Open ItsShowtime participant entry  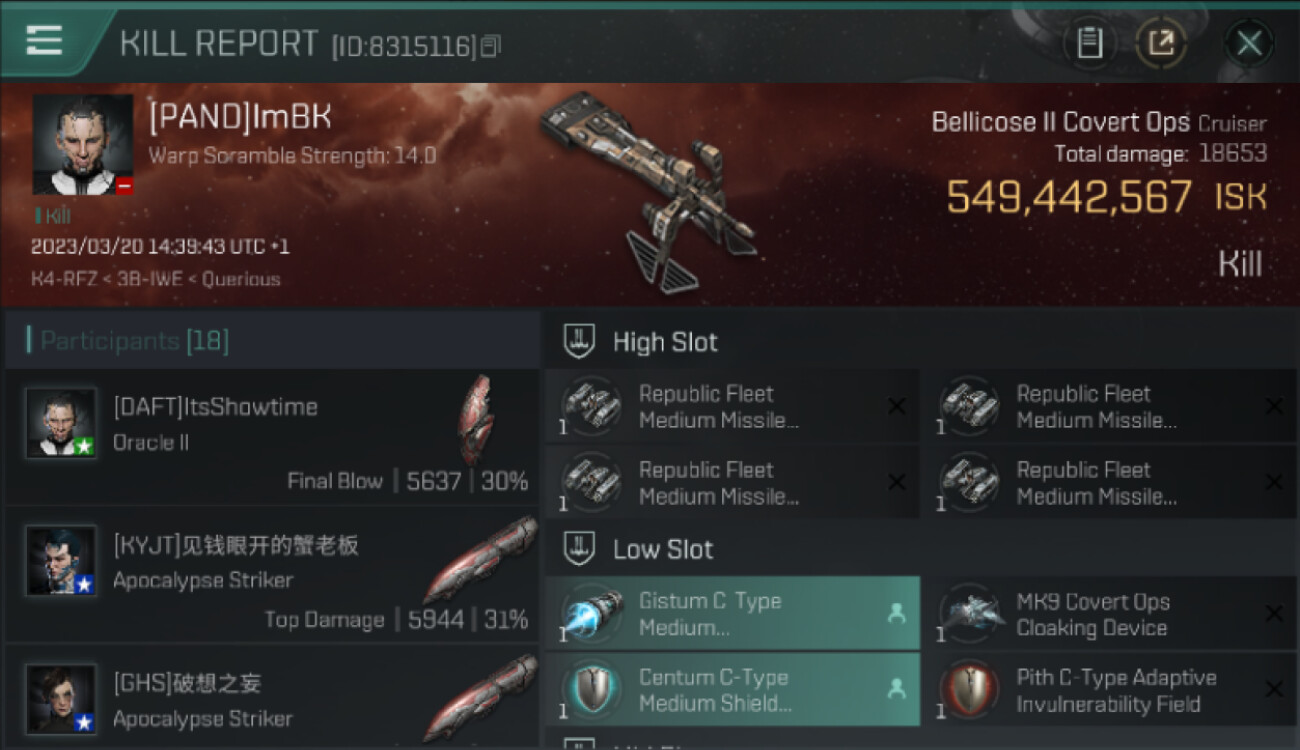272,437
